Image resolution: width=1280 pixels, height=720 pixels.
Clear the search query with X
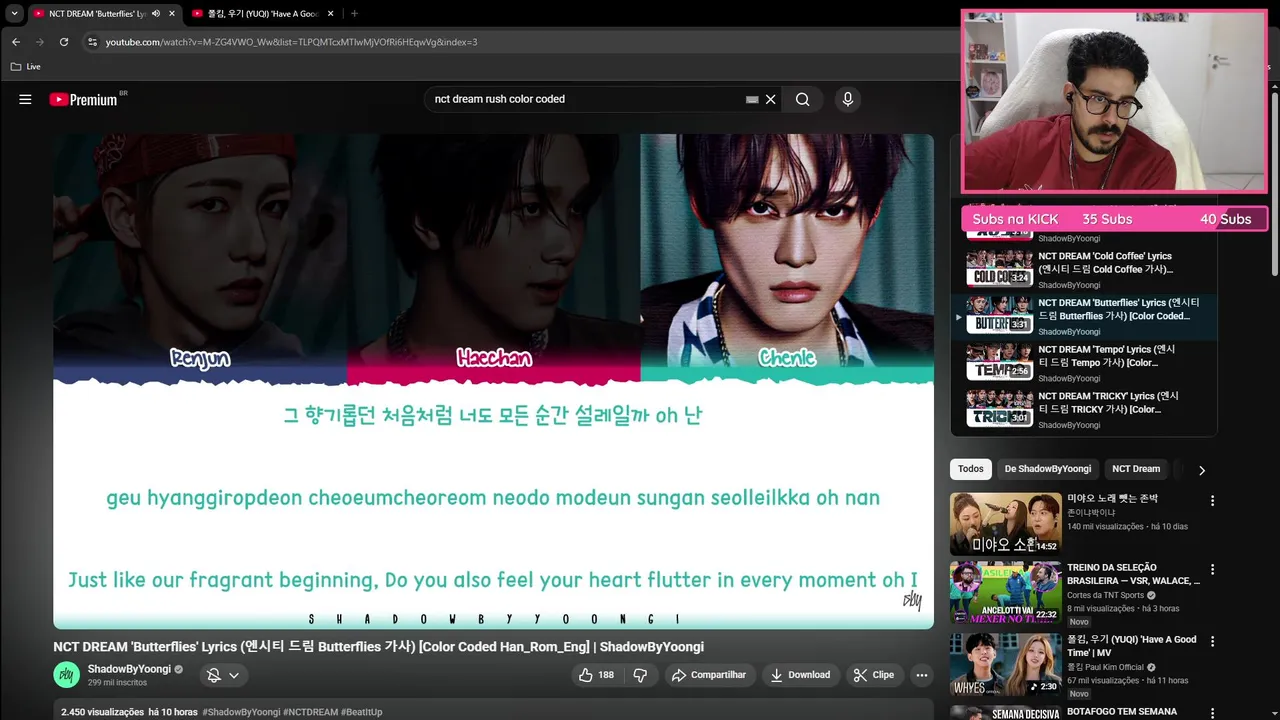pyautogui.click(x=771, y=99)
